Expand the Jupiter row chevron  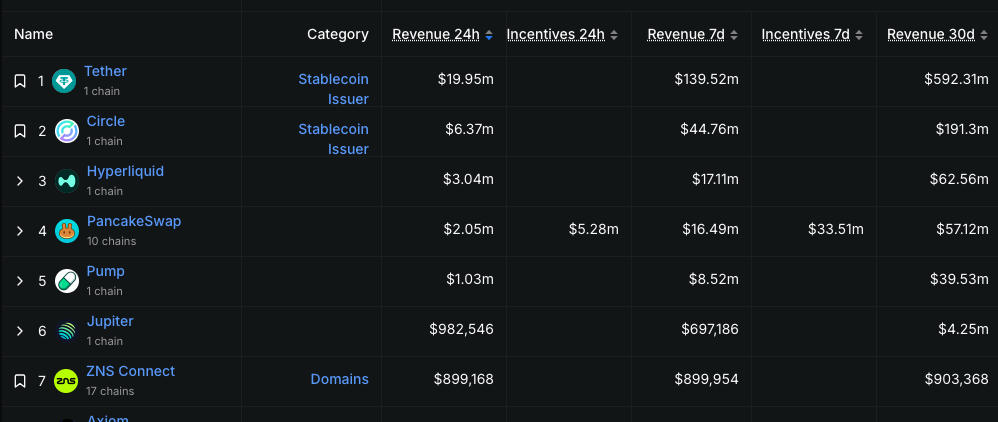pos(19,331)
